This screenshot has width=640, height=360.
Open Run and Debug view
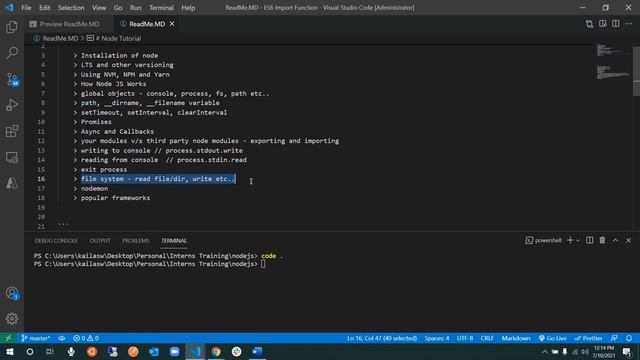pyautogui.click(x=12, y=105)
